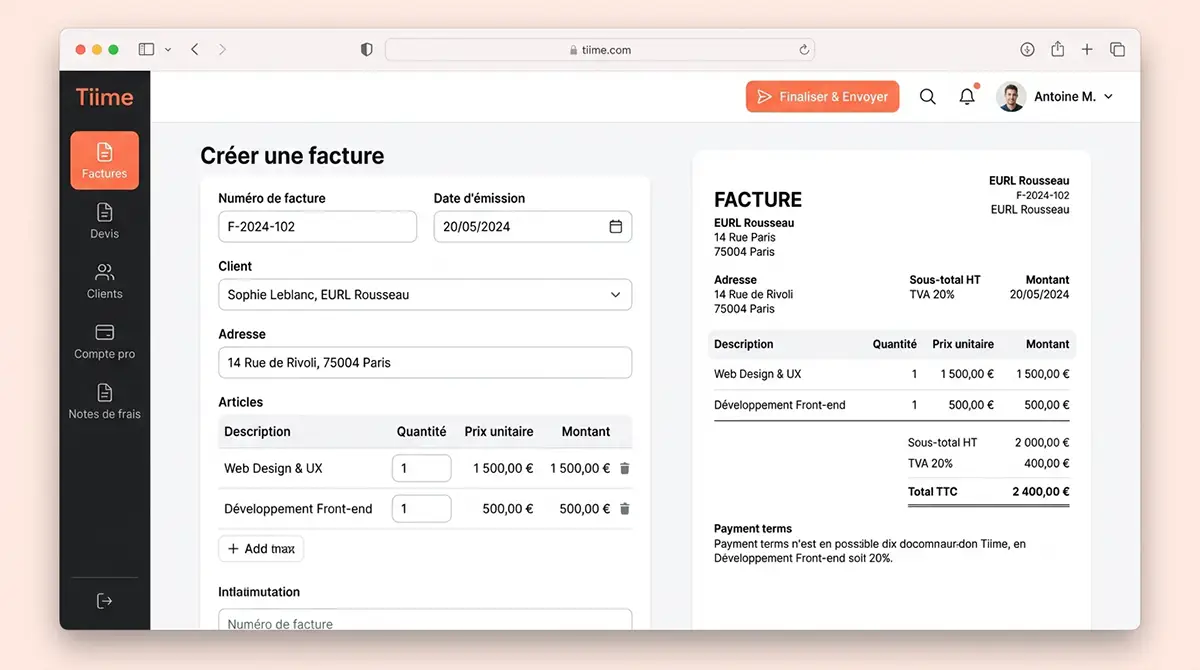Screen dimensions: 1200x670
Task: Reload the tiime.com page
Action: pos(804,49)
